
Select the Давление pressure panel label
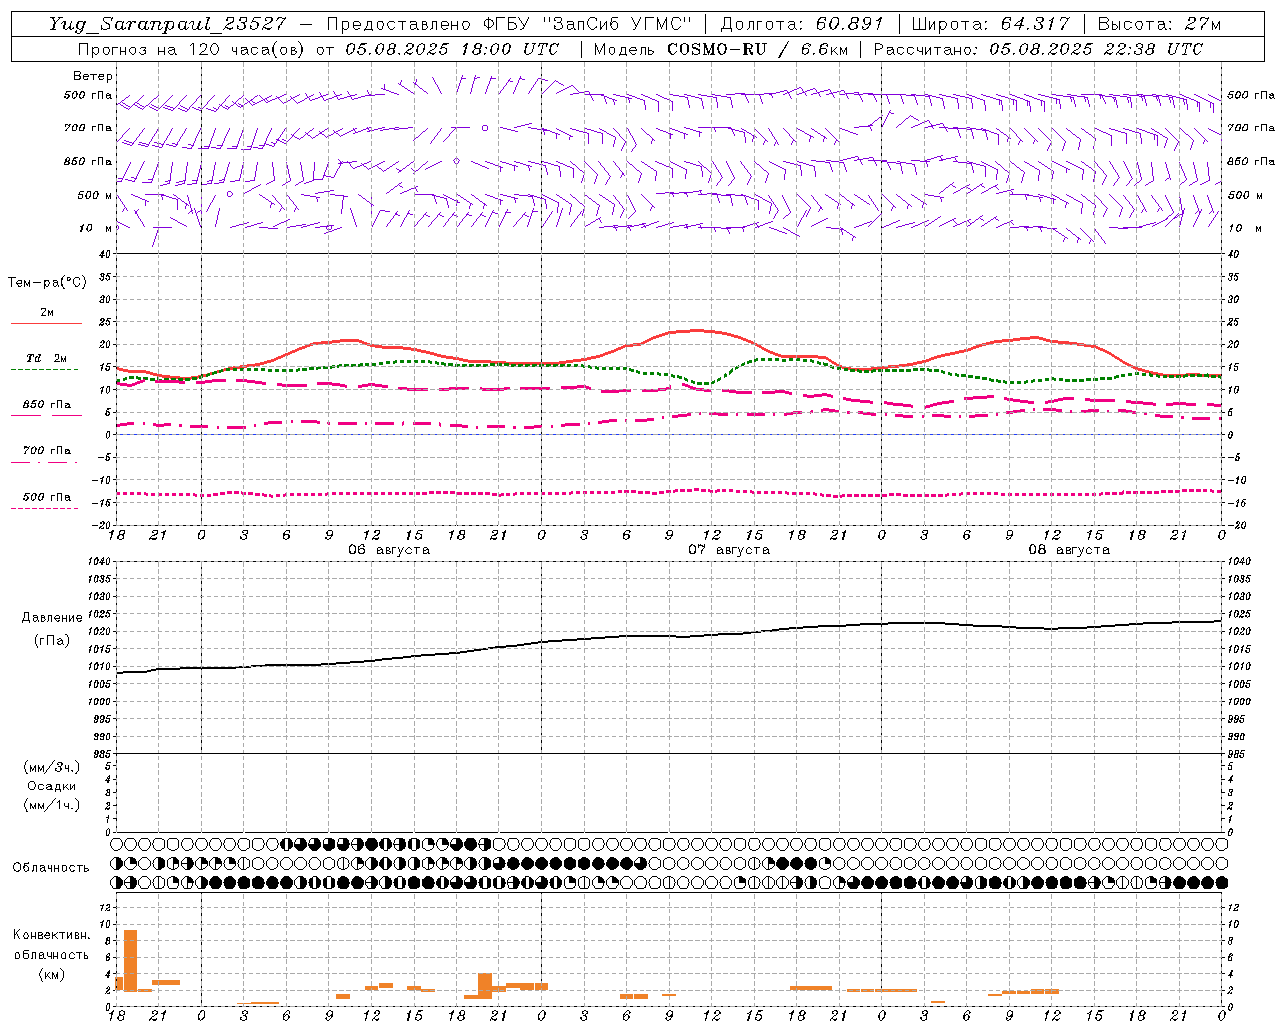tap(52, 618)
